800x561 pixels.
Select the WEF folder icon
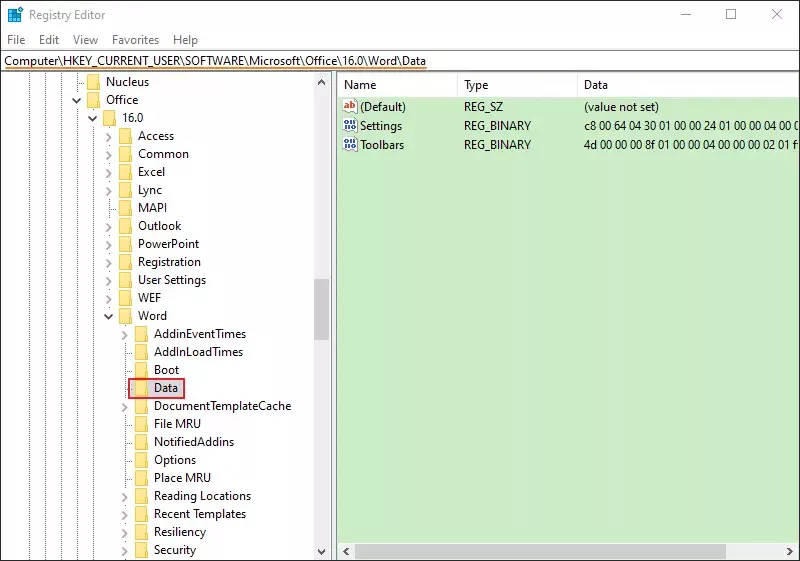pos(125,298)
